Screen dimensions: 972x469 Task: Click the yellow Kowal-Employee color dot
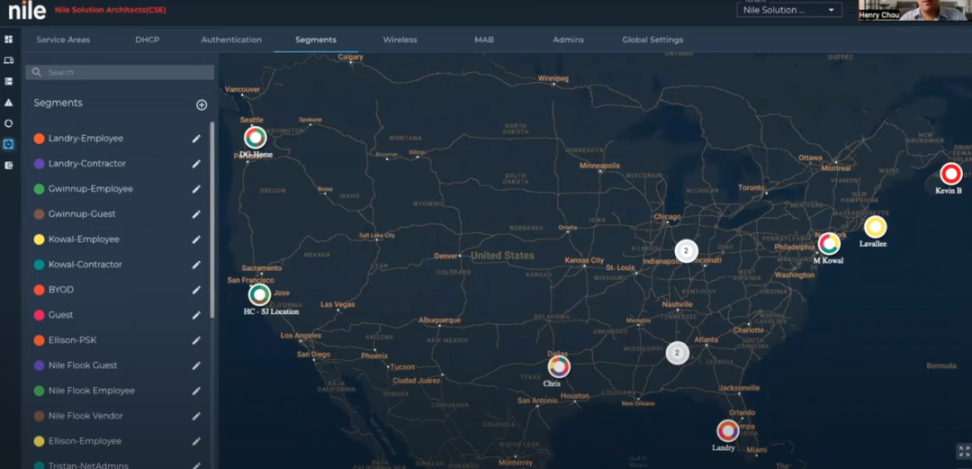(39, 240)
